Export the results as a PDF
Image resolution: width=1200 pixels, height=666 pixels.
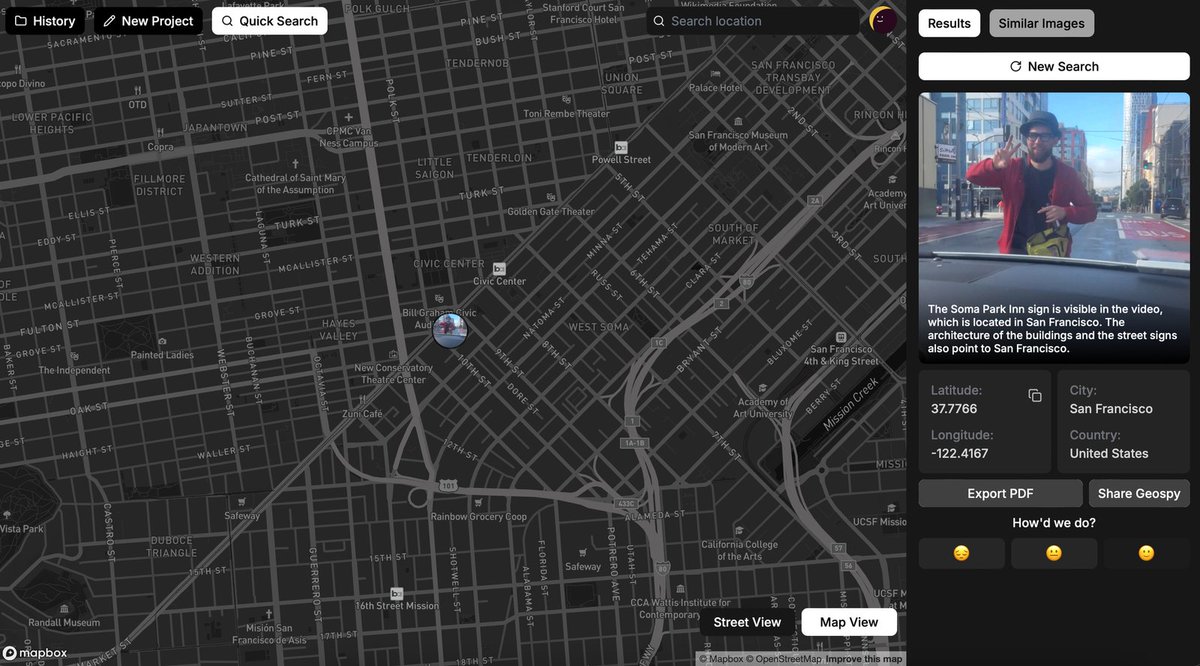tap(1000, 492)
